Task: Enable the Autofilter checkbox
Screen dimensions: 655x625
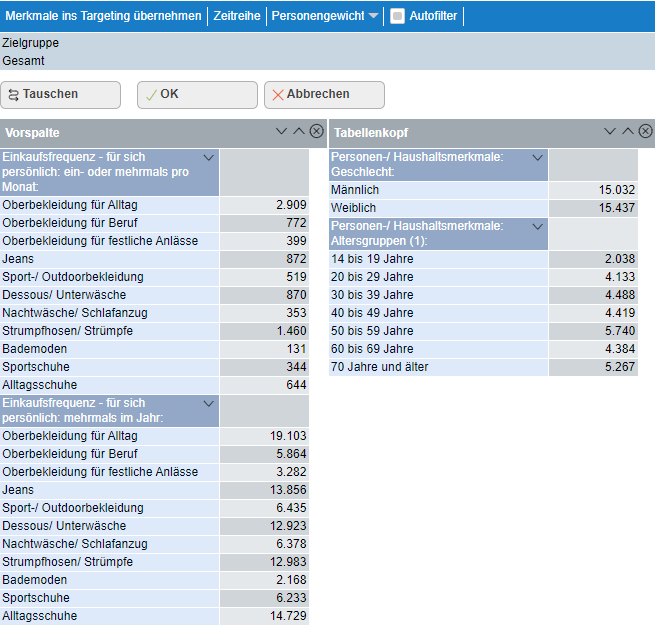Action: [x=397, y=16]
